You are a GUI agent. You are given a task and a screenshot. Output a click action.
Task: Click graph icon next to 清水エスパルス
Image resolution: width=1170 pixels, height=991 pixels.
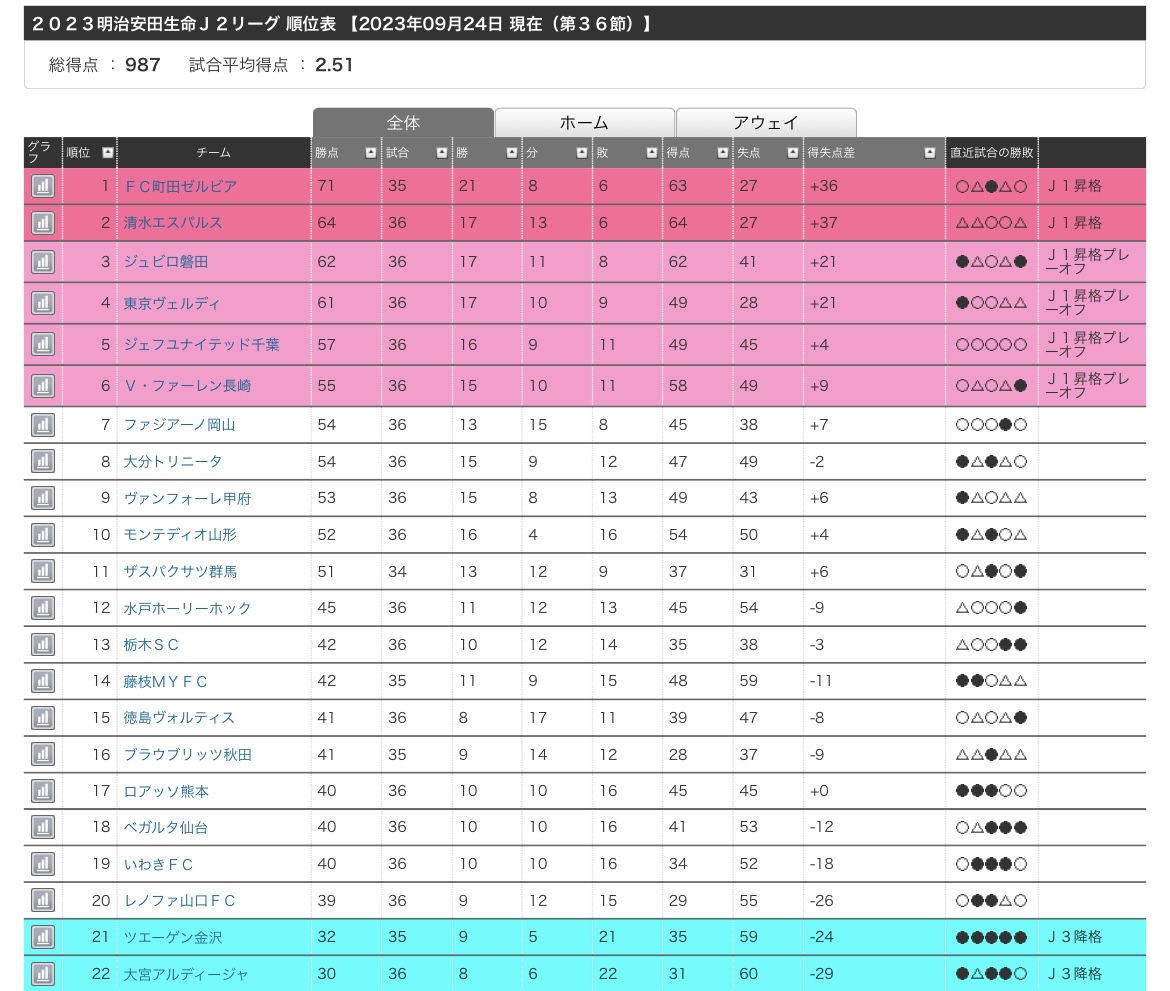click(x=42, y=223)
